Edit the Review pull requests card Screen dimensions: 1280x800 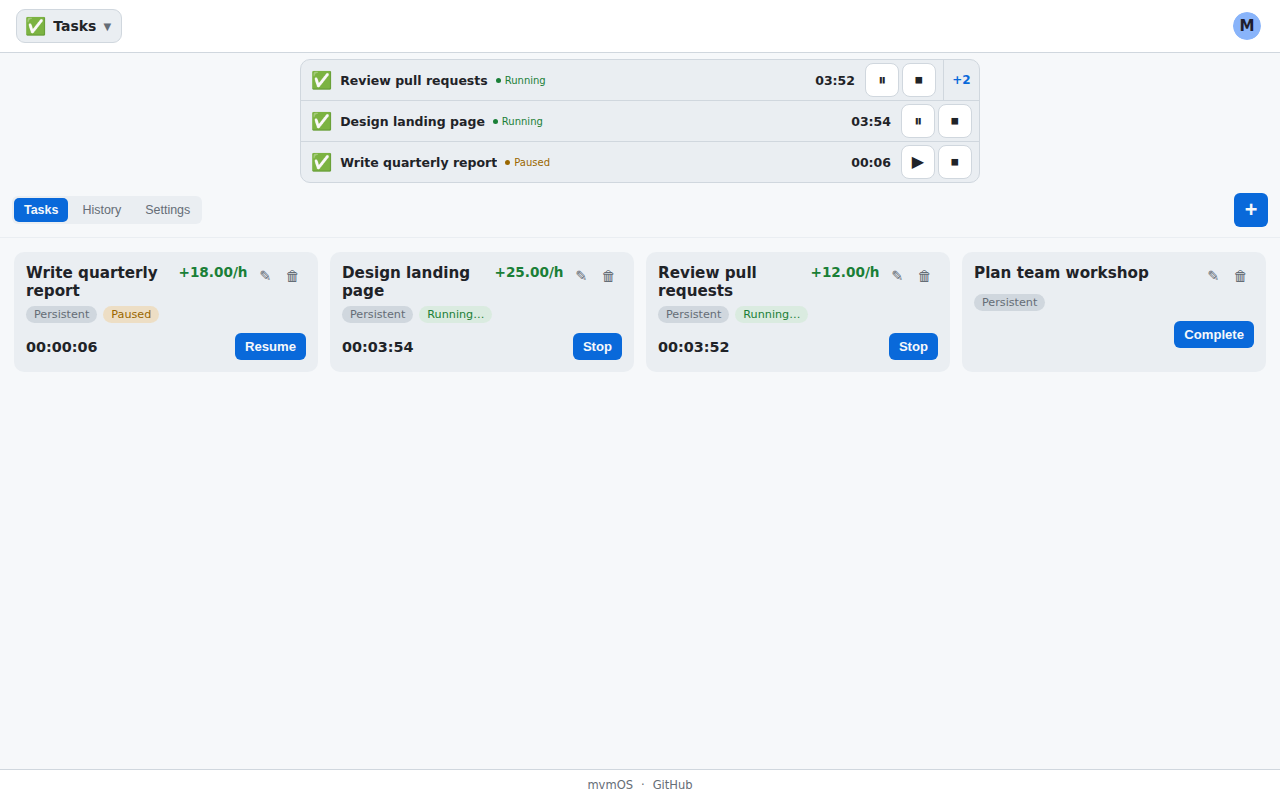[x=897, y=276]
